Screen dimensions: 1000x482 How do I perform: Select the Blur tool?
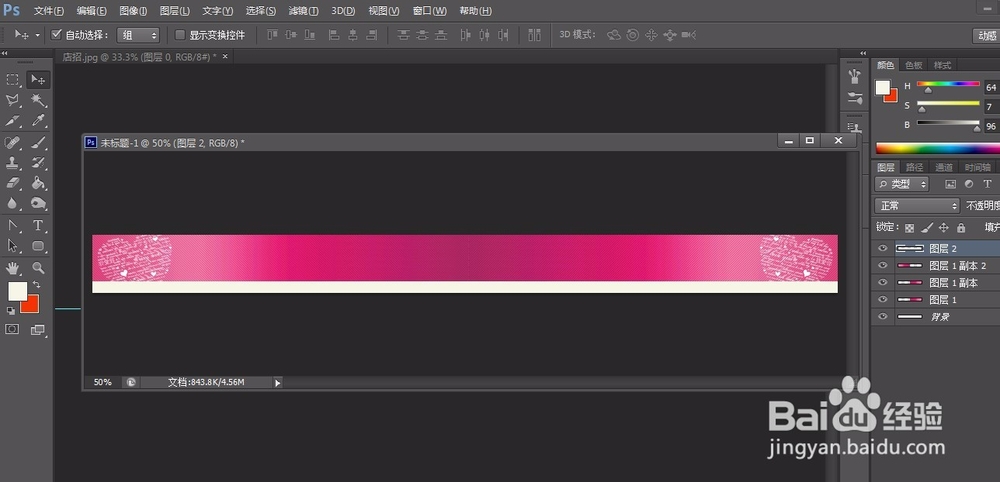tap(13, 203)
